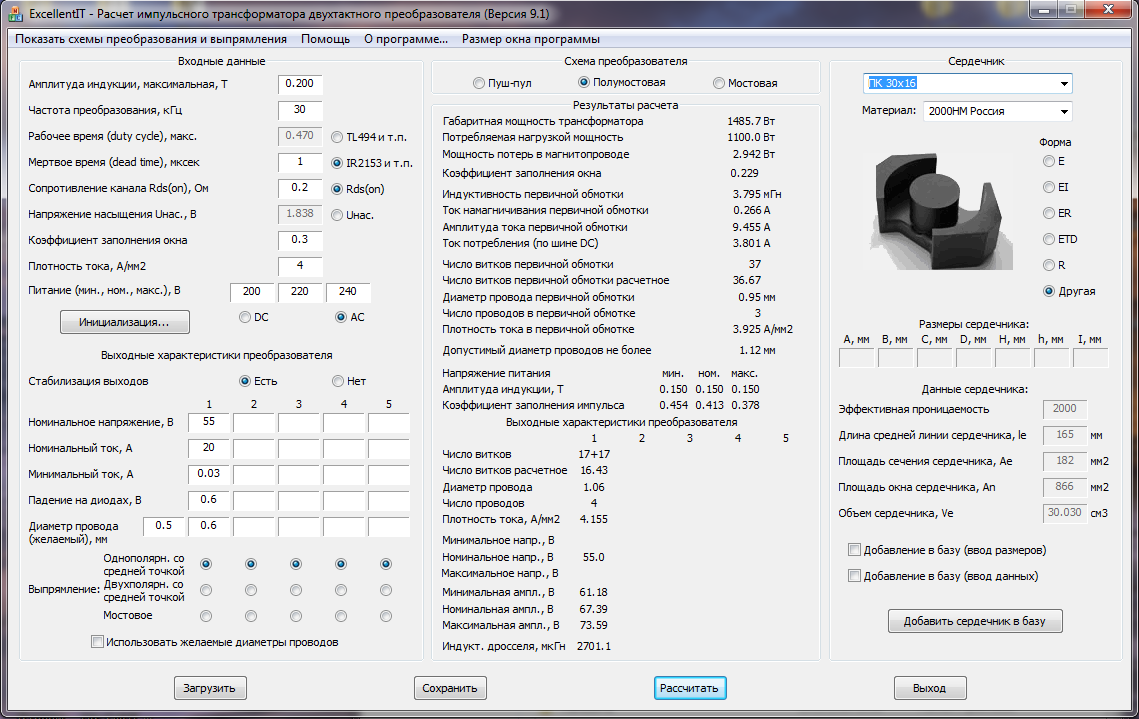Screen dimensions: 1139x719
Task: Choose the ETD core shape option
Action: [x=1048, y=239]
